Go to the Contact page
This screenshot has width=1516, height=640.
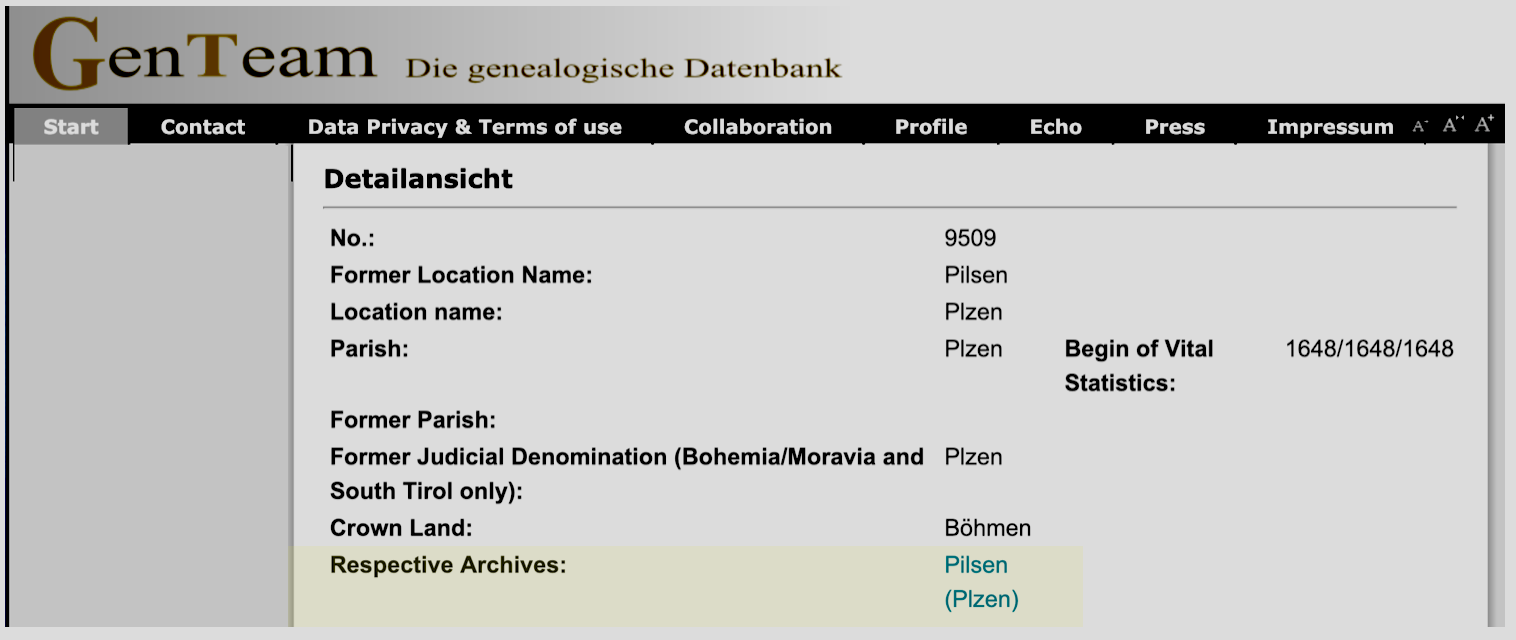203,127
